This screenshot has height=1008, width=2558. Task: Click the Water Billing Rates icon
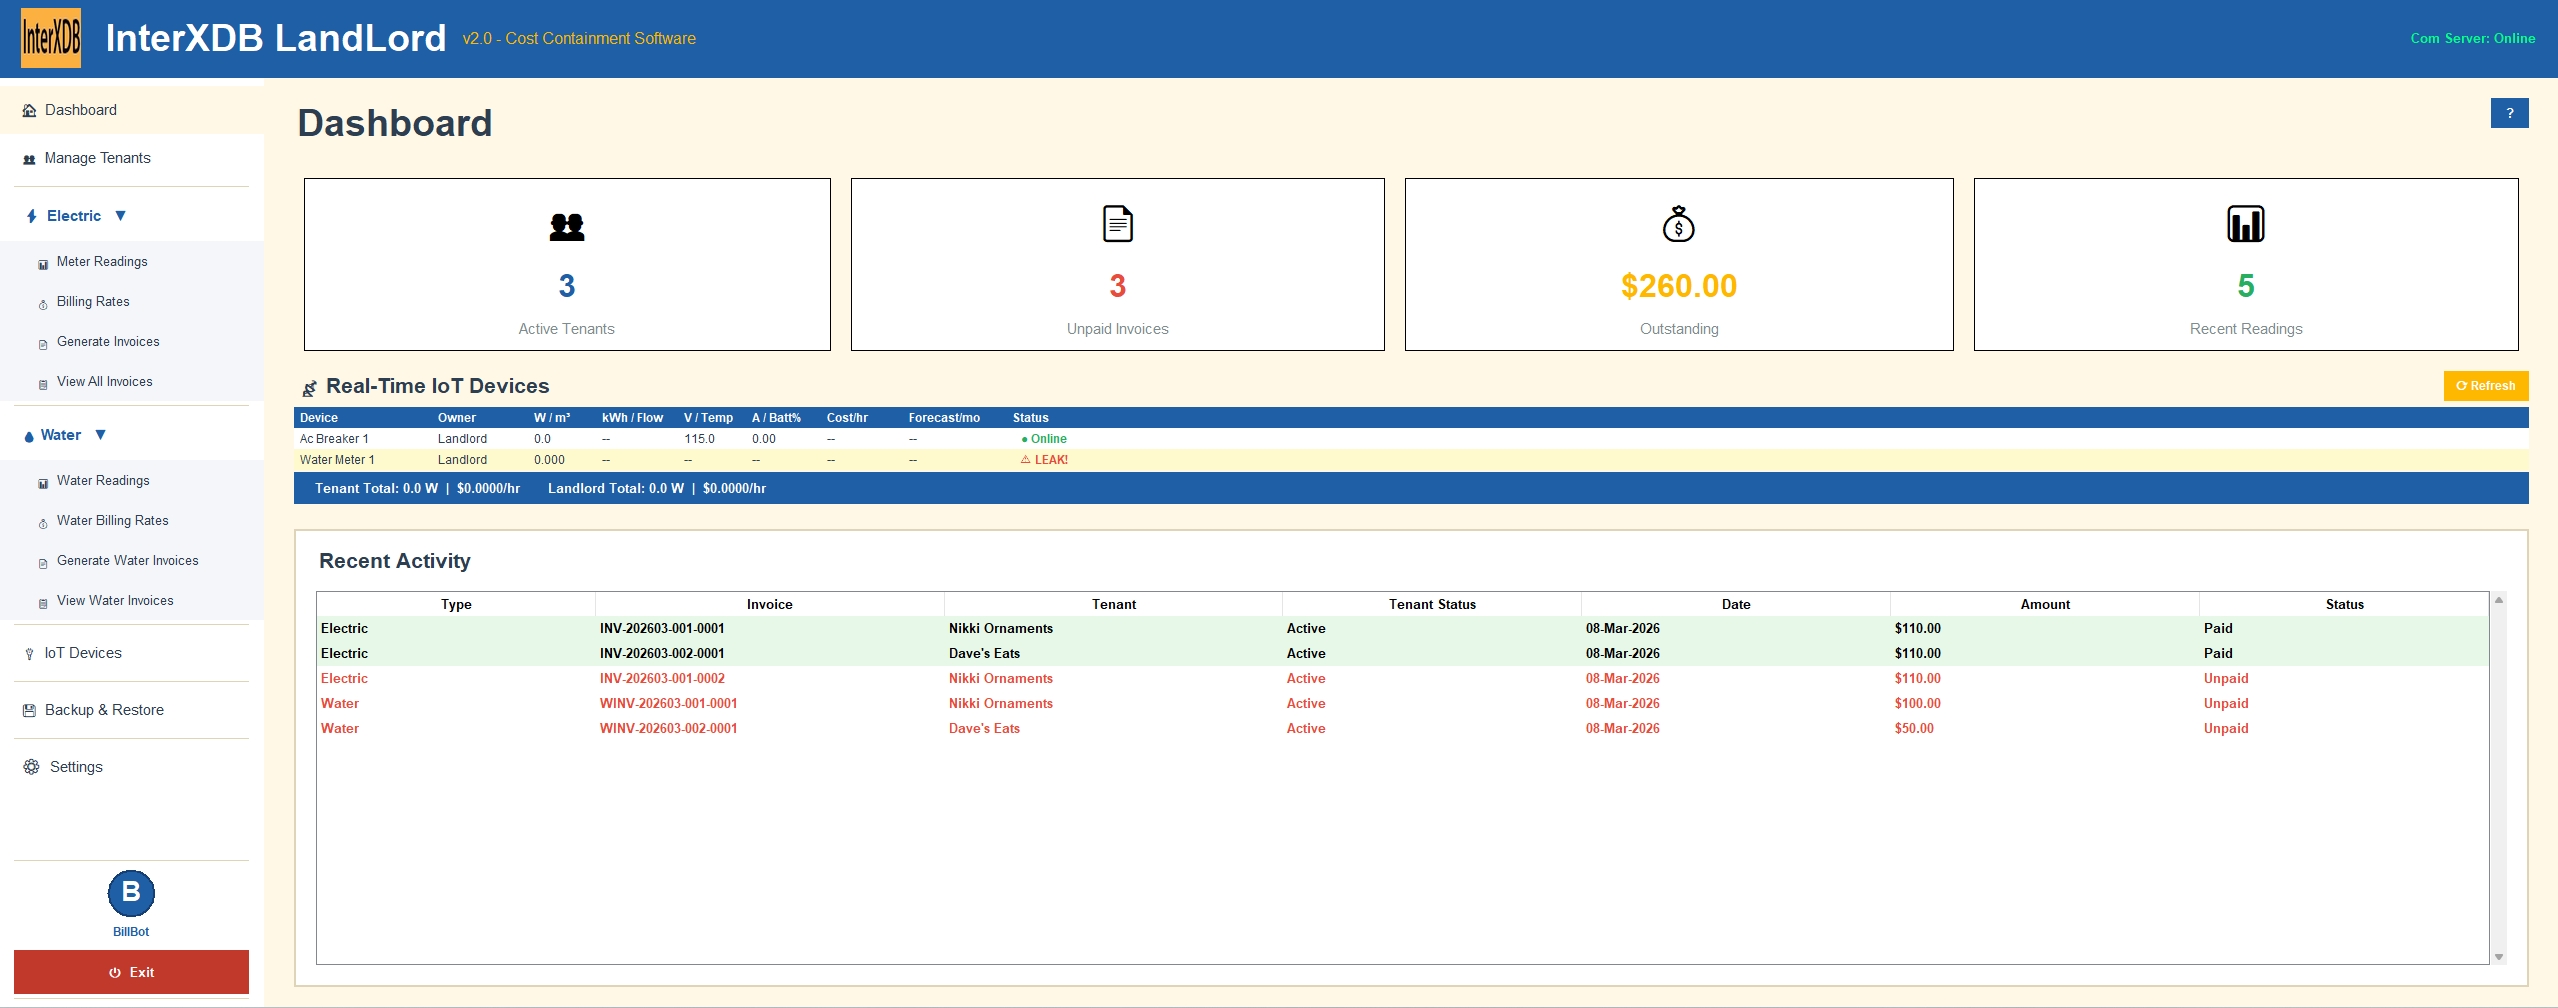(x=43, y=523)
